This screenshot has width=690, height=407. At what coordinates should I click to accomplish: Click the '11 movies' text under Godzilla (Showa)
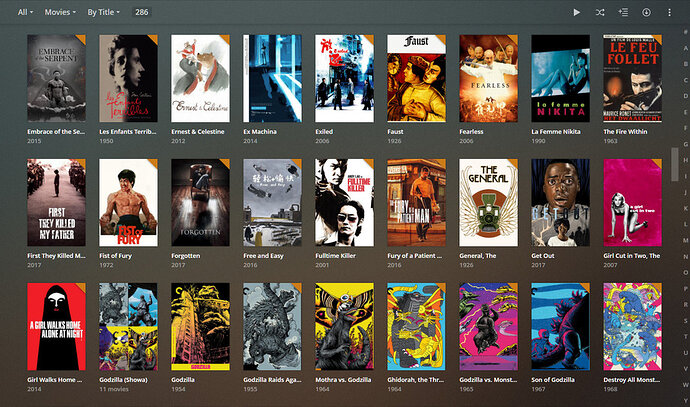[x=114, y=389]
